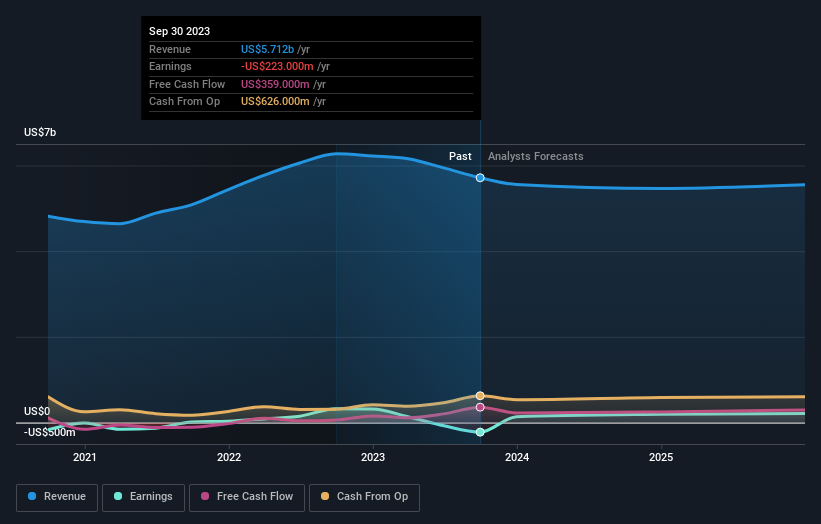Click the US$626.000m cash from op value

click(x=275, y=102)
